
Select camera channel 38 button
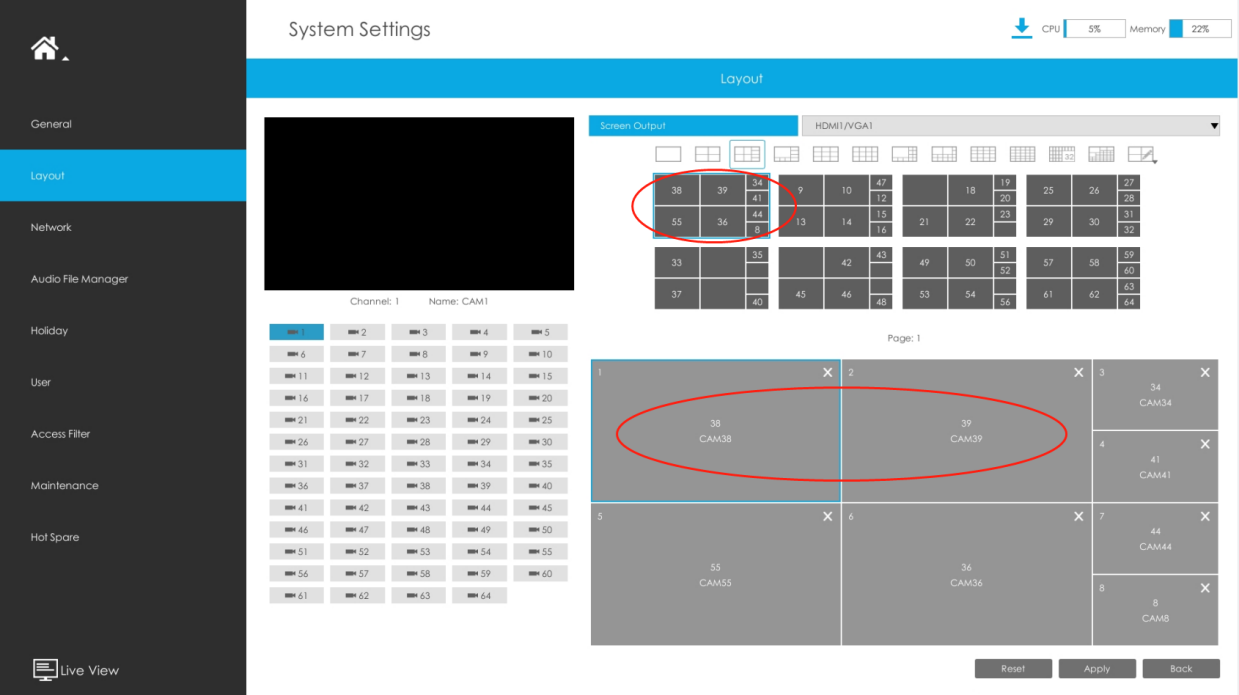418,486
